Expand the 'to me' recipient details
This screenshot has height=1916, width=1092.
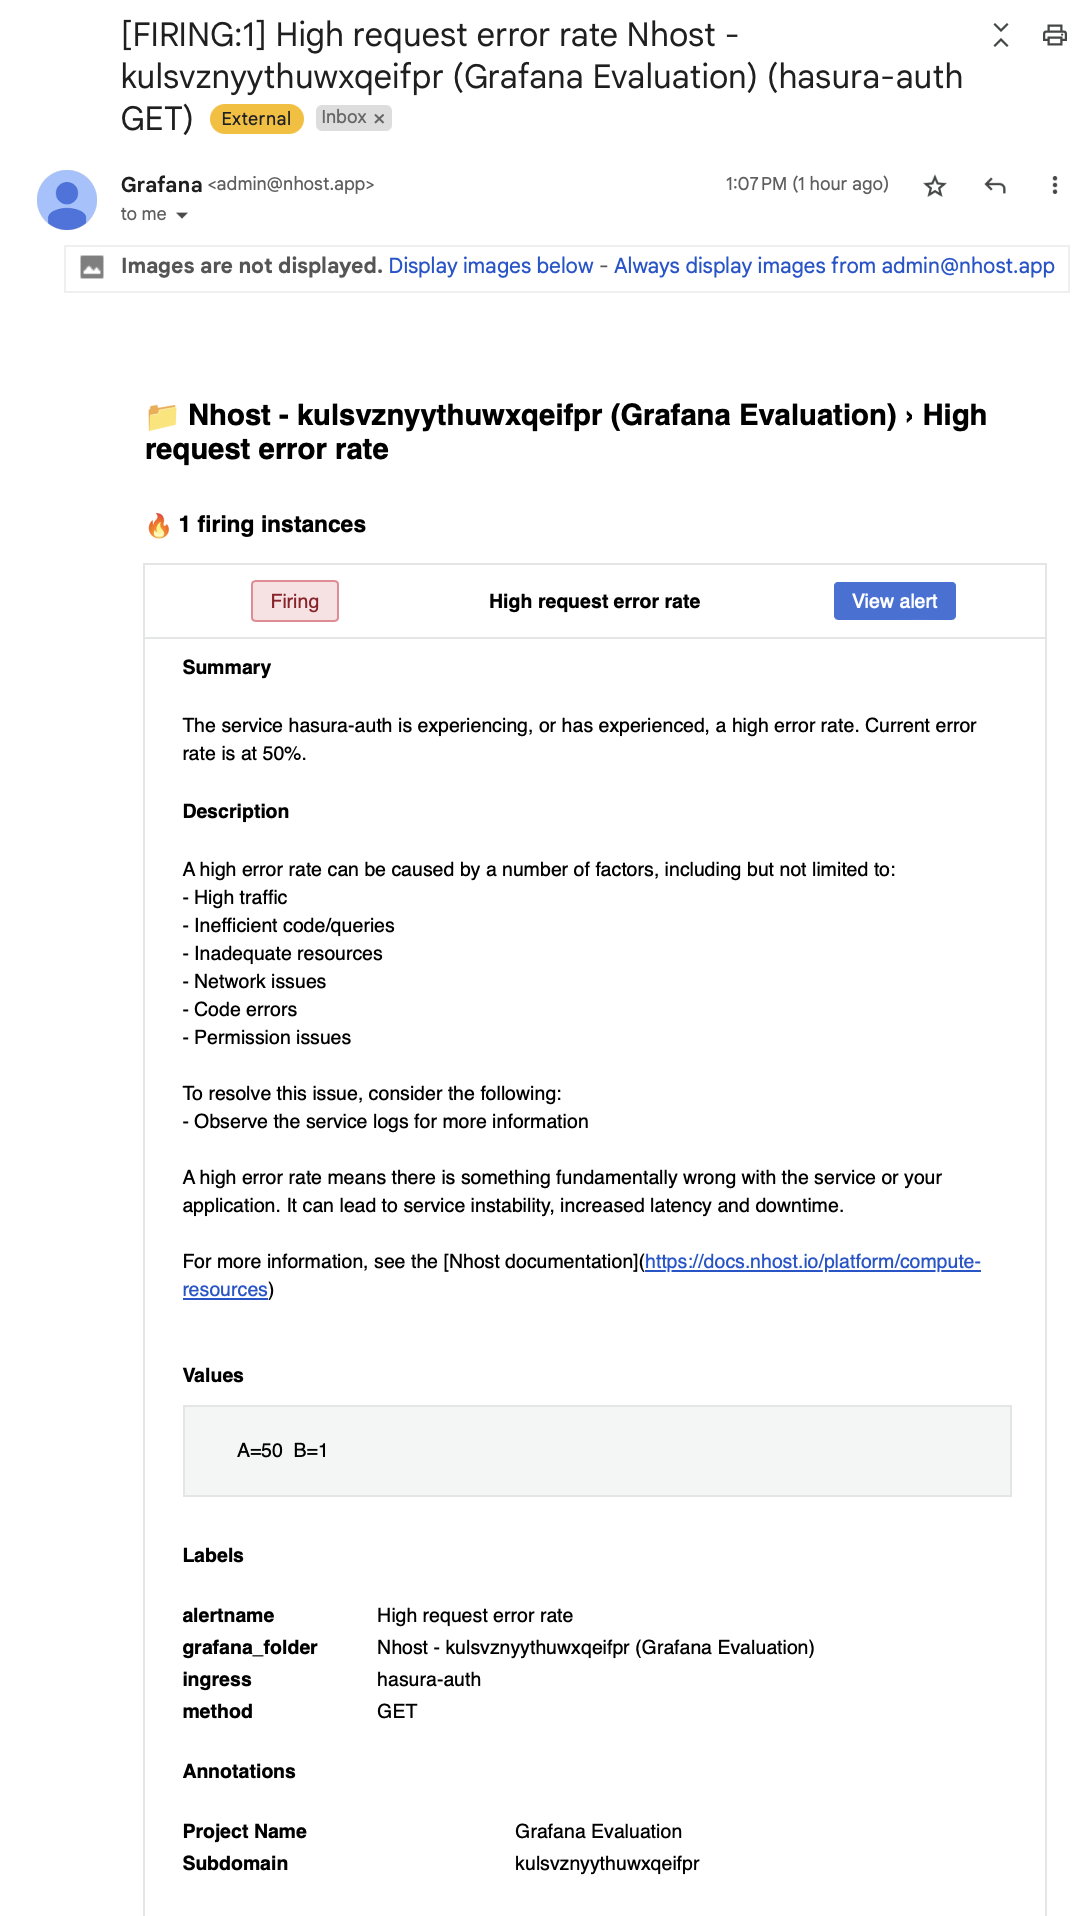[x=182, y=215]
